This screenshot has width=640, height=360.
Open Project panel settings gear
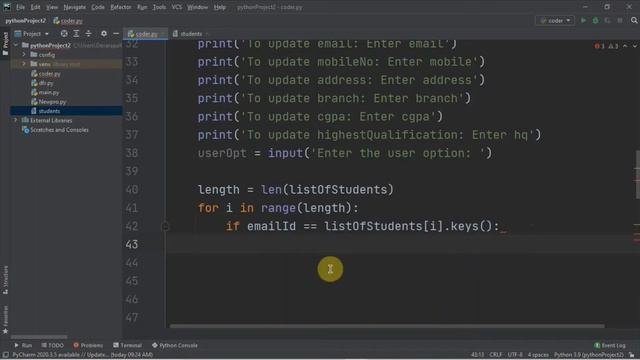(104, 33)
